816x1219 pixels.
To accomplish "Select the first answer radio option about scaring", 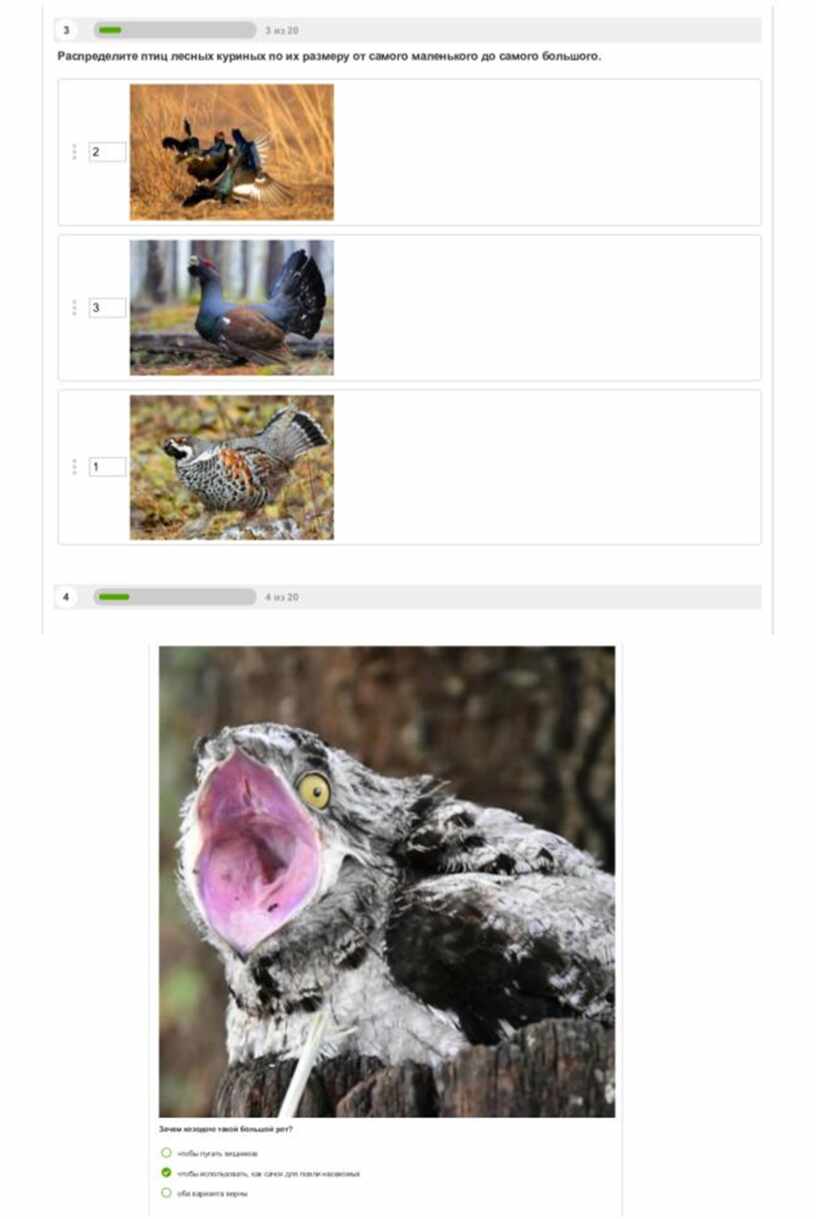I will click(x=166, y=1153).
